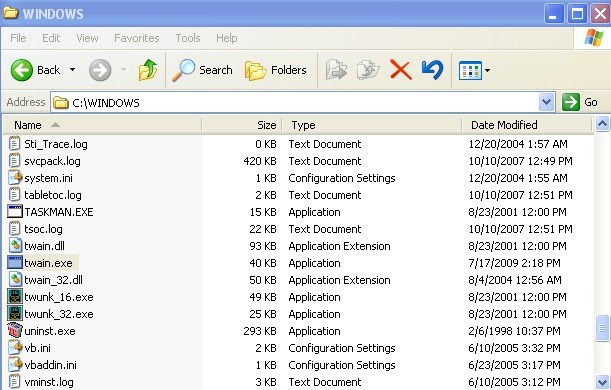Expand the Back history dropdown arrow
611x390 pixels.
(x=72, y=70)
